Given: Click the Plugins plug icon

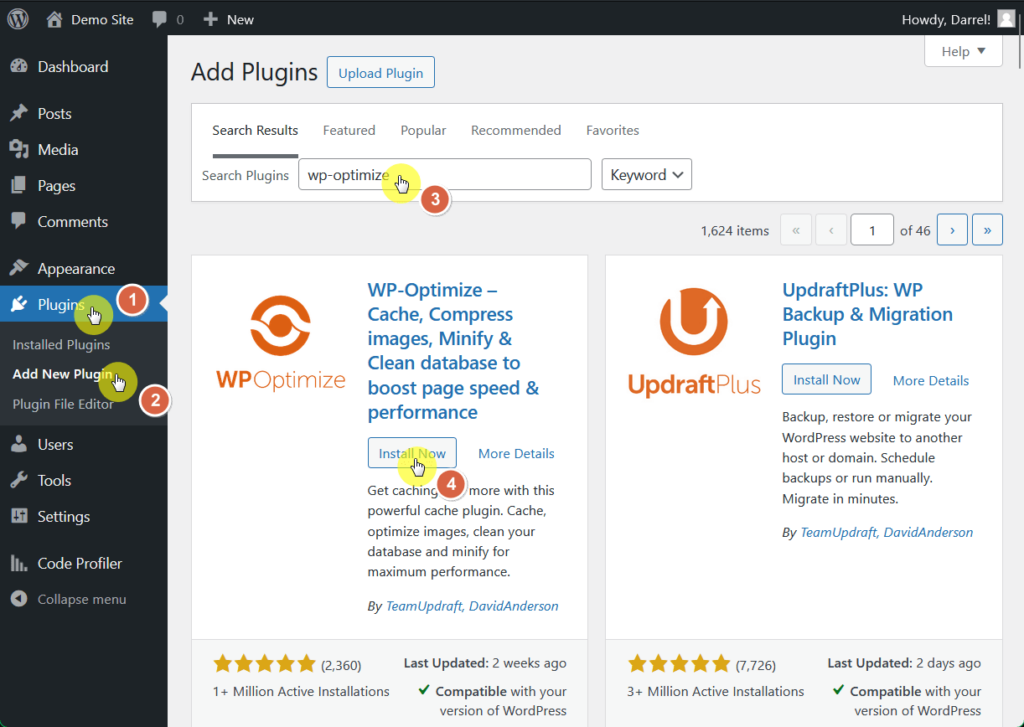Looking at the screenshot, I should [19, 304].
